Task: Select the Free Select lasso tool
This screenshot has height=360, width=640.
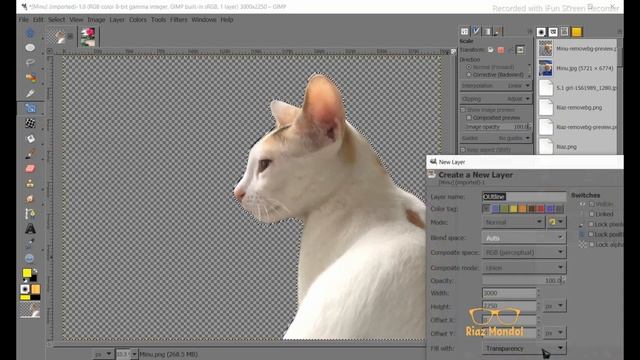Action: tap(30, 62)
